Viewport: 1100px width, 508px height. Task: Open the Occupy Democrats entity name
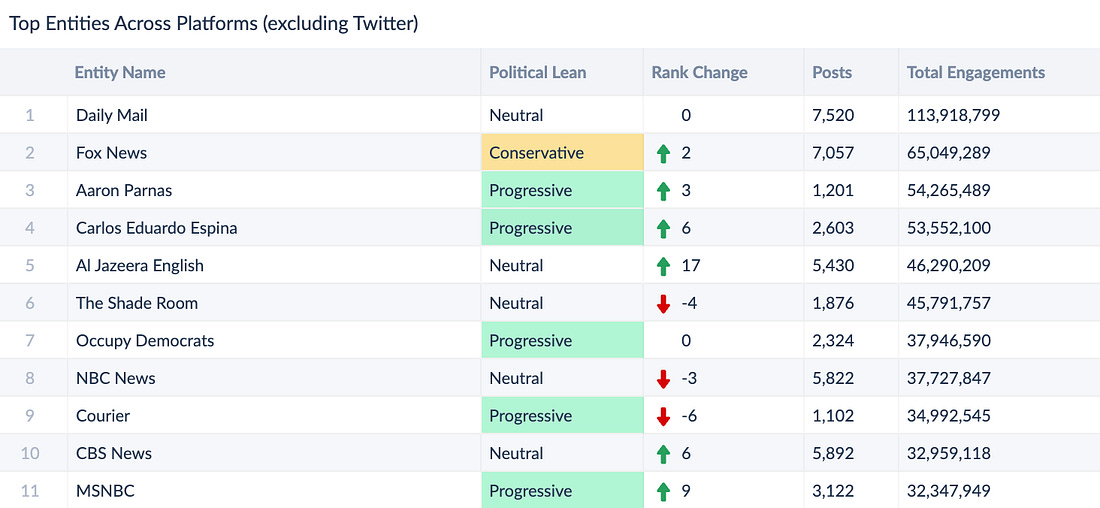(x=145, y=341)
